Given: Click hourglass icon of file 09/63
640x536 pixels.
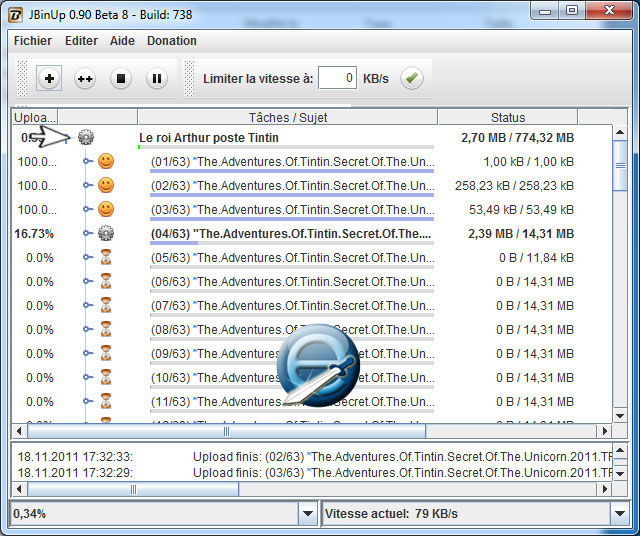Looking at the screenshot, I should click(x=106, y=354).
